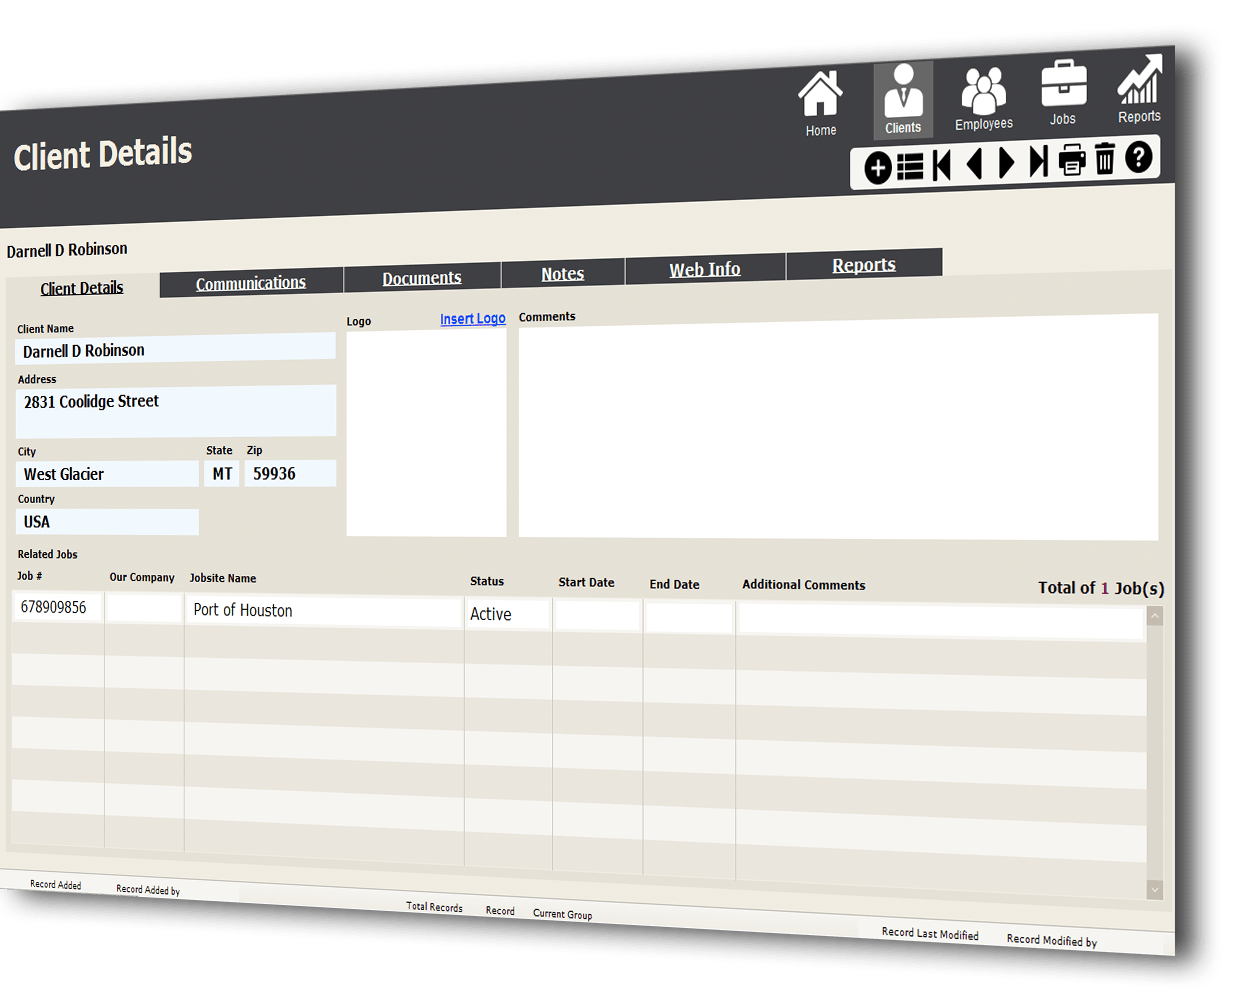Click the Darnell D Robinson header name
1250x1000 pixels.
click(67, 250)
